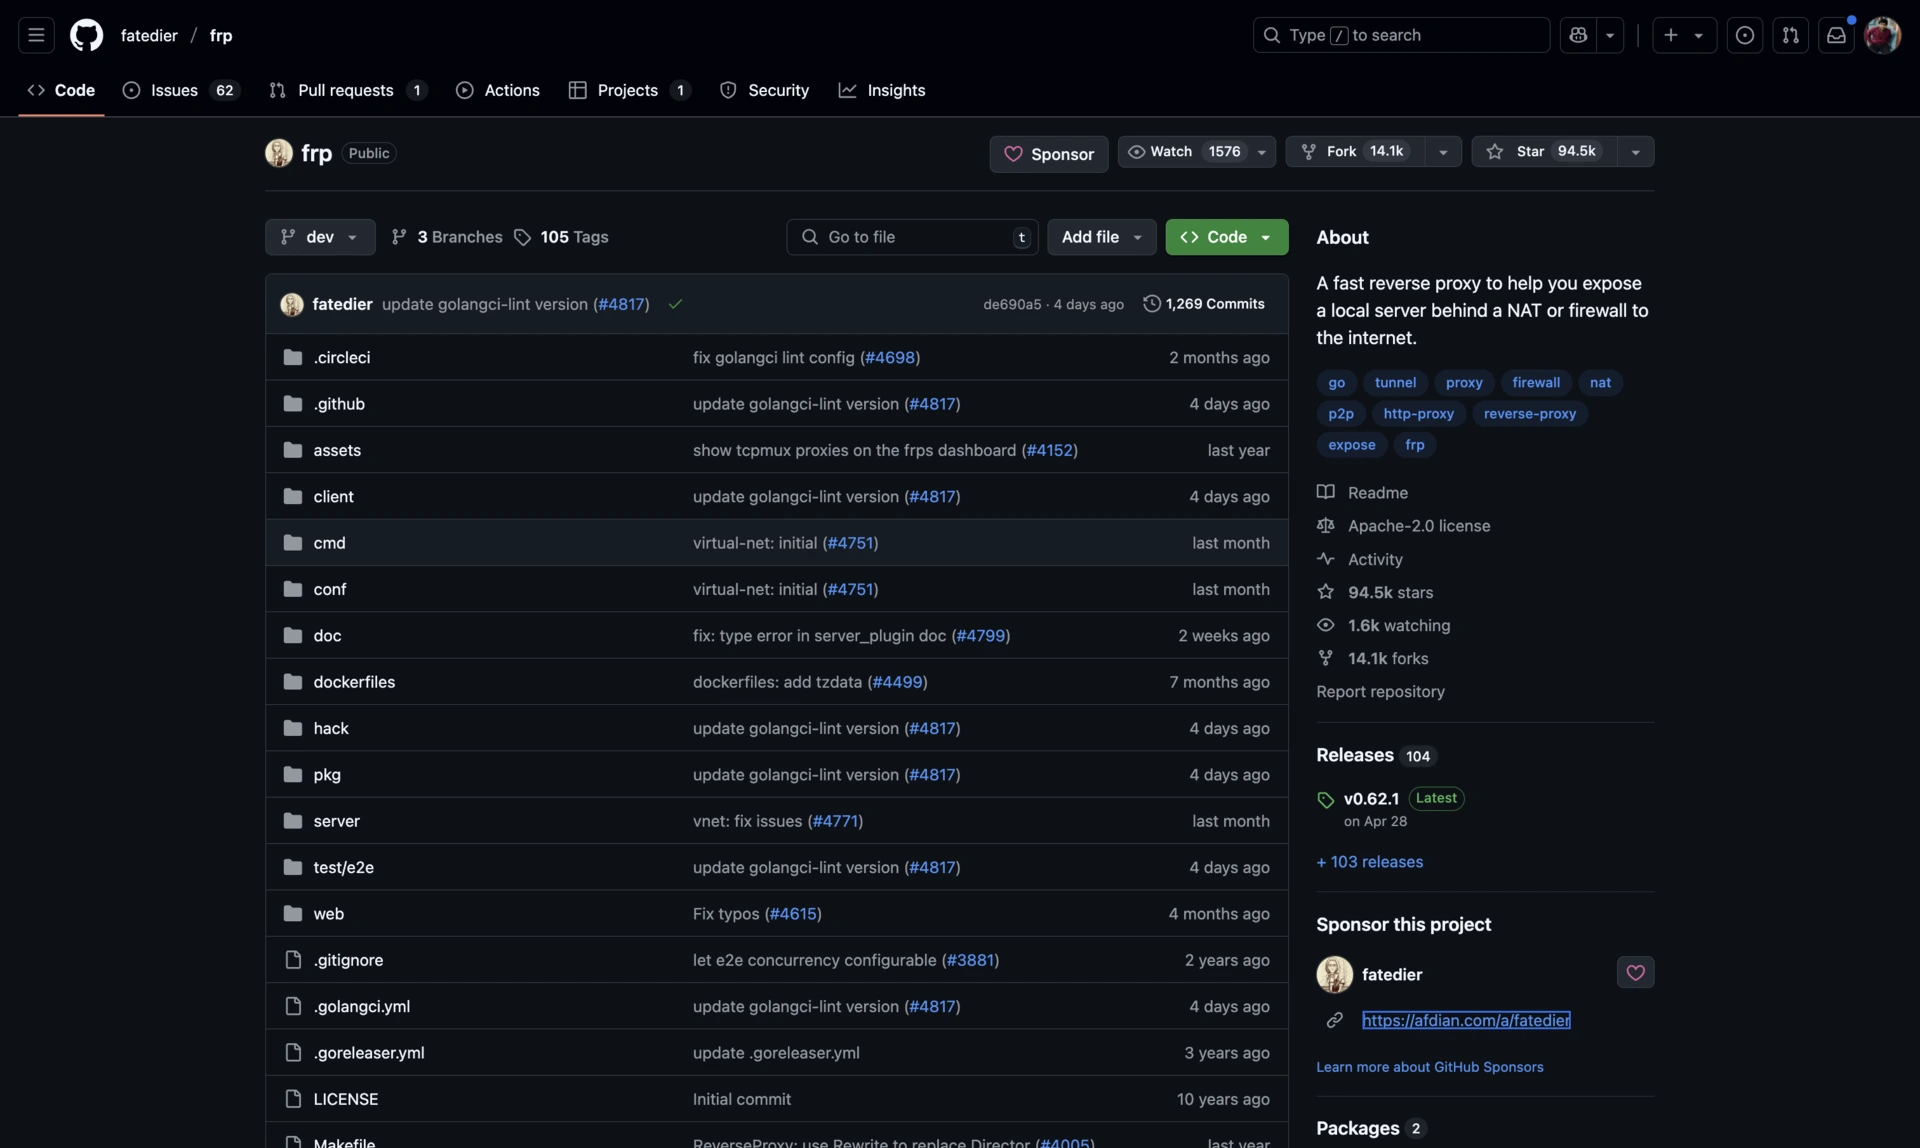Image resolution: width=1920 pixels, height=1148 pixels.
Task: Click Report repository link
Action: coord(1380,692)
